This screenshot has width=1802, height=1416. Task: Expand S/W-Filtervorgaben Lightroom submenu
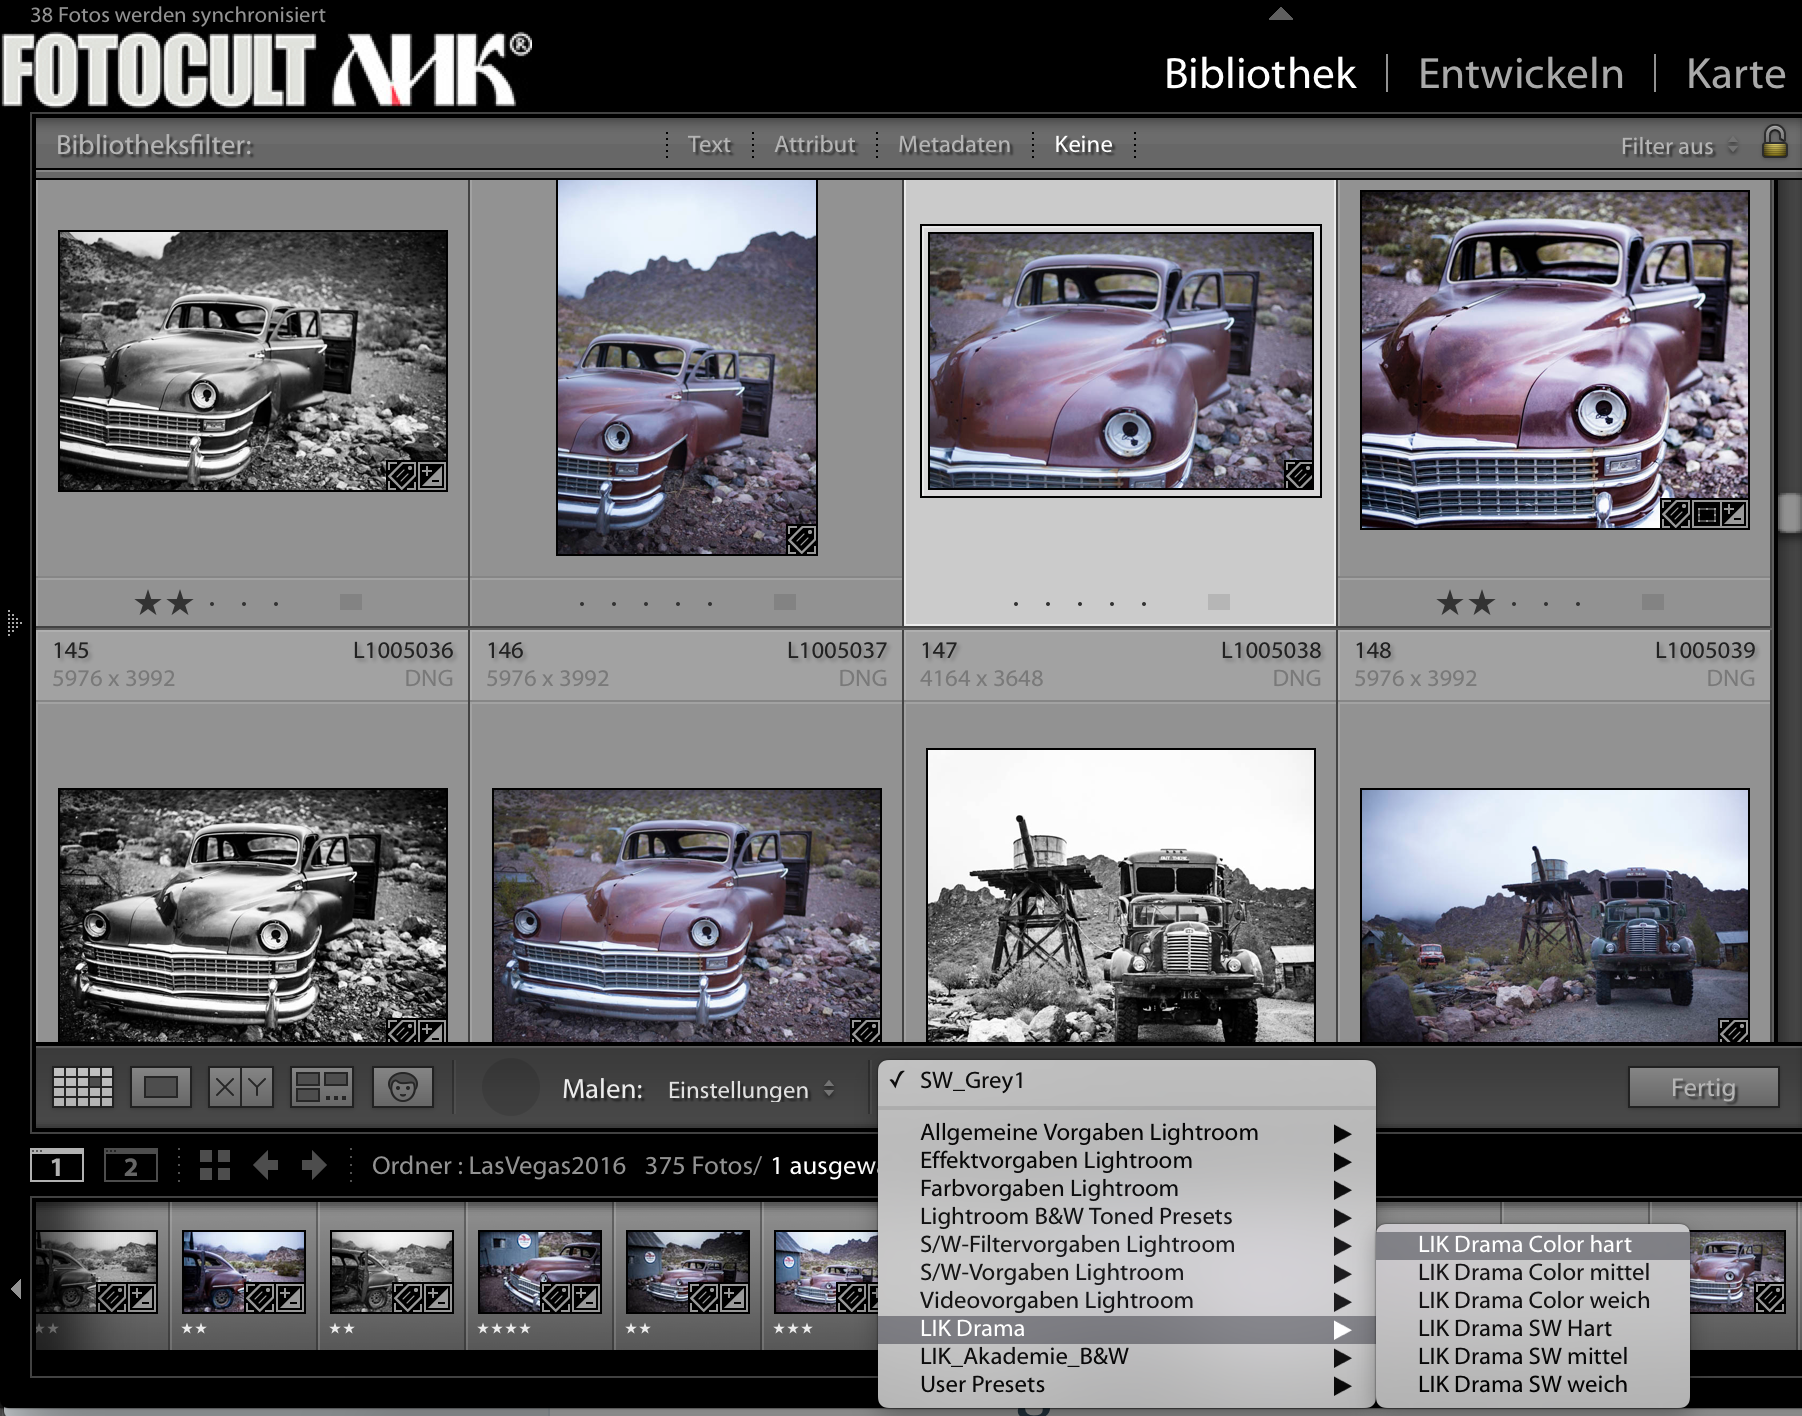point(1127,1245)
